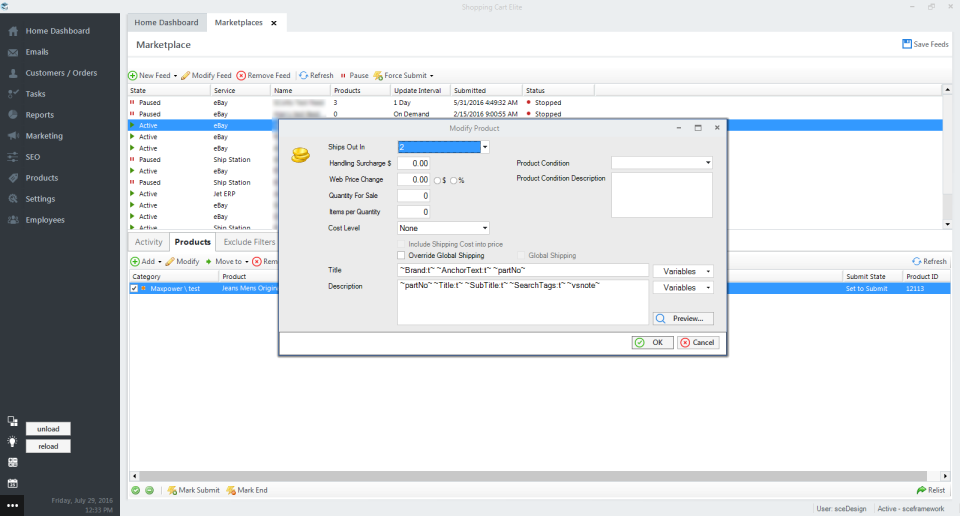Click the three-dots more icon
Screen dimensions: 960x516
coord(12,505)
